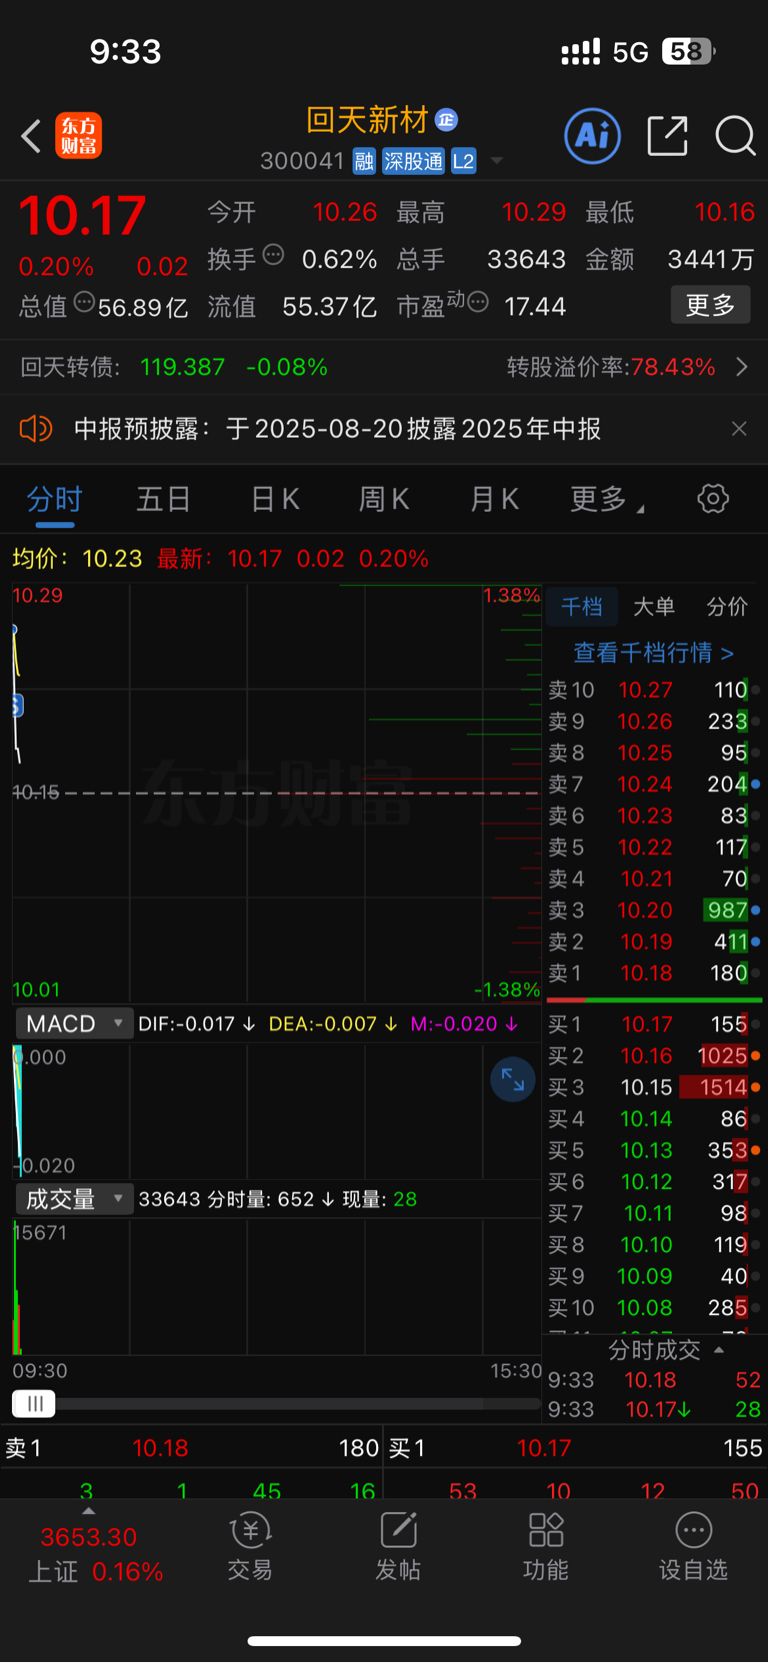Tap the info icon next to 总值
This screenshot has height=1663, width=768.
point(84,301)
